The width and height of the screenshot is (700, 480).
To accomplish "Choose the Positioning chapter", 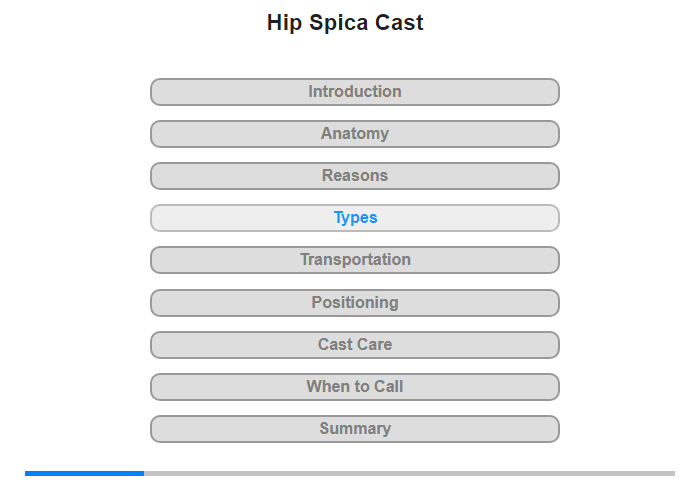I will [354, 303].
